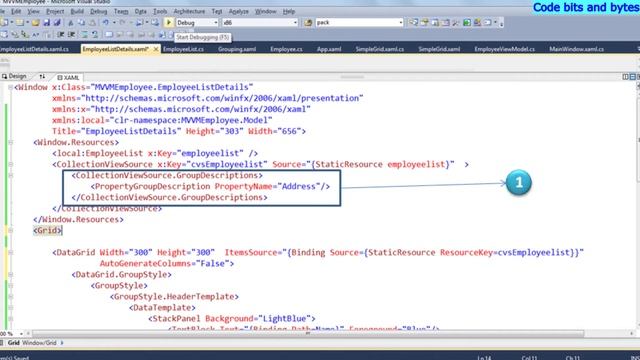This screenshot has width=640, height=360.
Task: Open the Build menu
Action: 77,11
